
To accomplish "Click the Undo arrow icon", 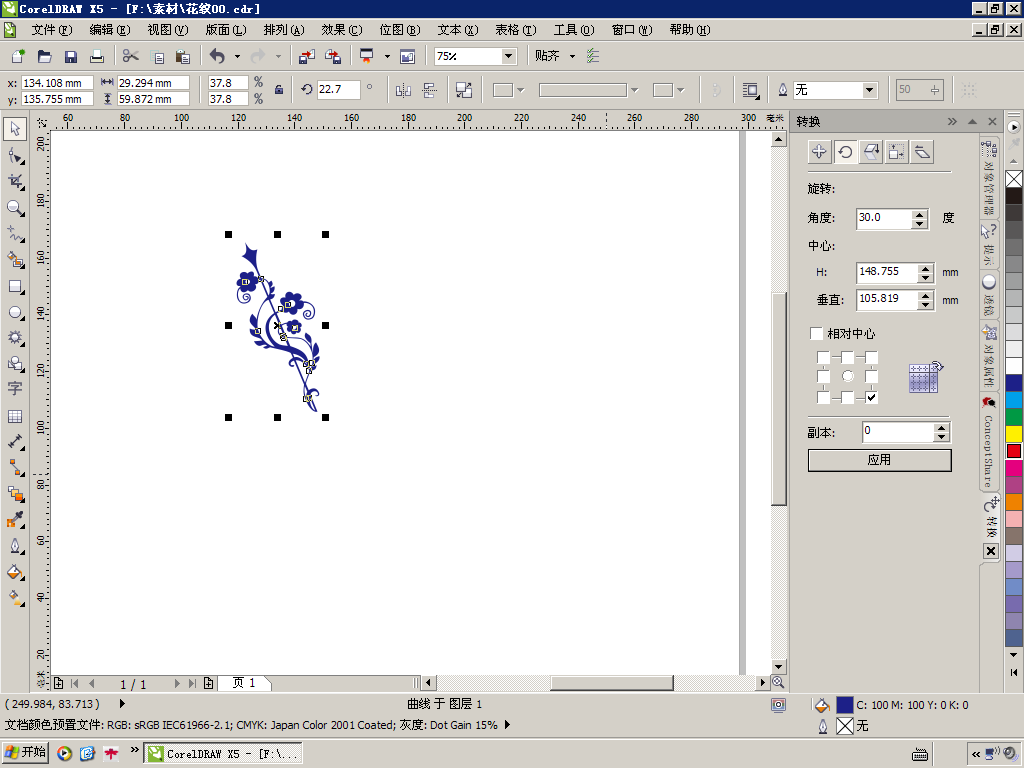I will tap(217, 56).
